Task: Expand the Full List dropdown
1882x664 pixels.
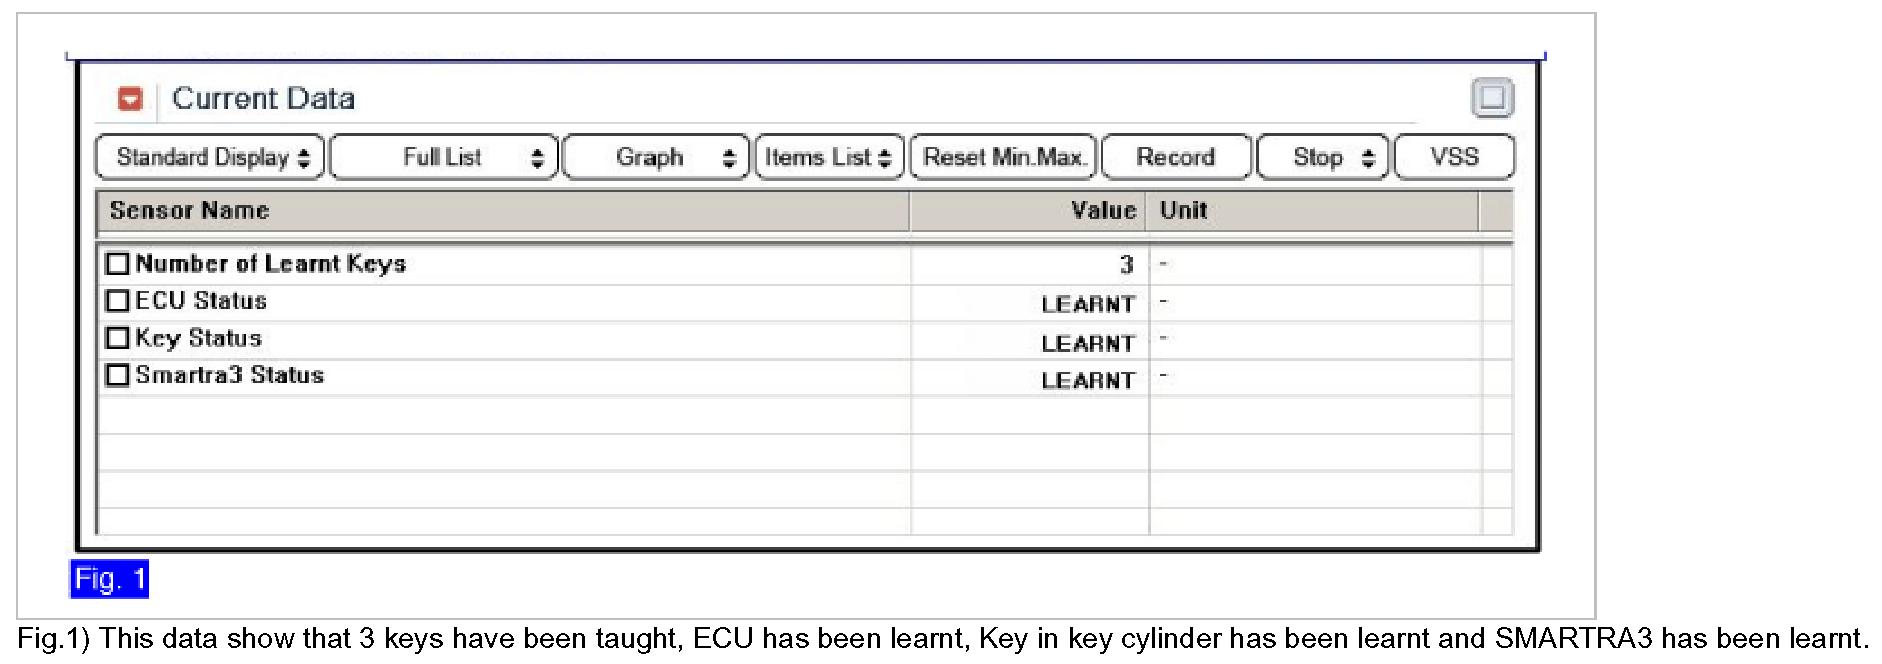Action: [x=445, y=158]
